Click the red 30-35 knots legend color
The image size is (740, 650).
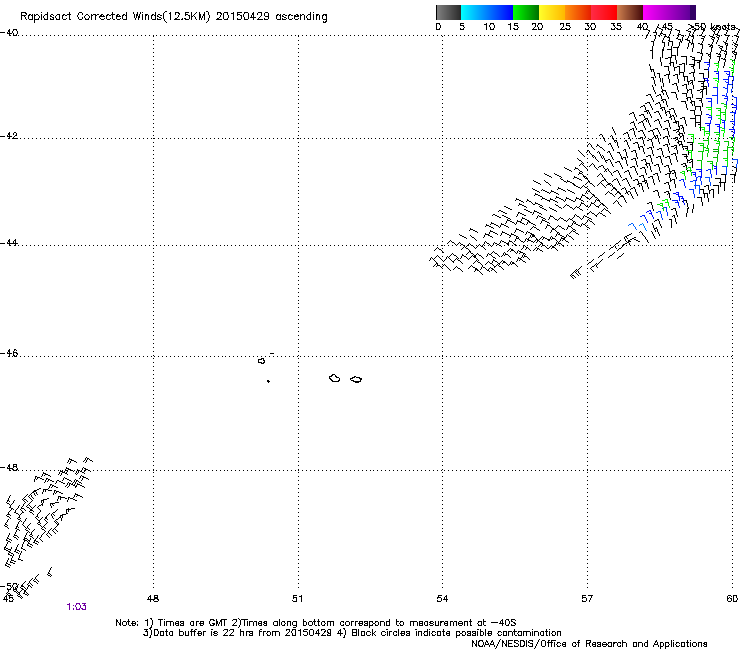604,12
